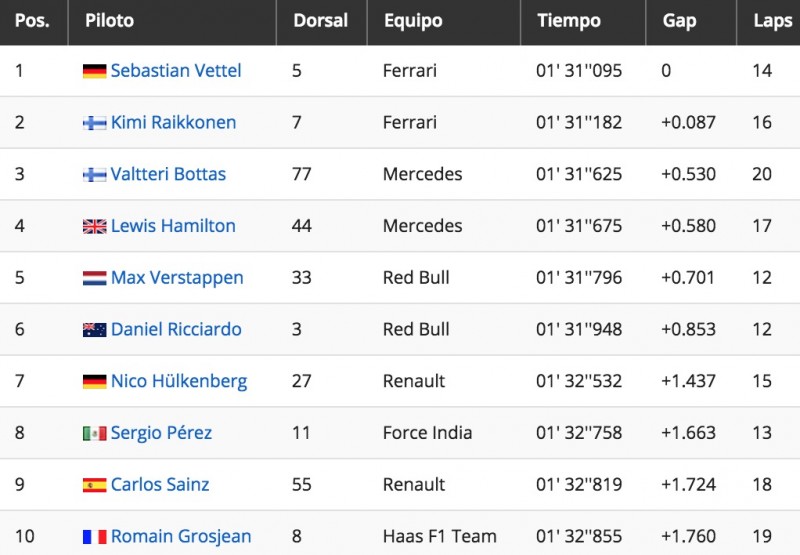Click the Mexican flag beside Sergio Pérez
This screenshot has width=800, height=555.
click(94, 433)
